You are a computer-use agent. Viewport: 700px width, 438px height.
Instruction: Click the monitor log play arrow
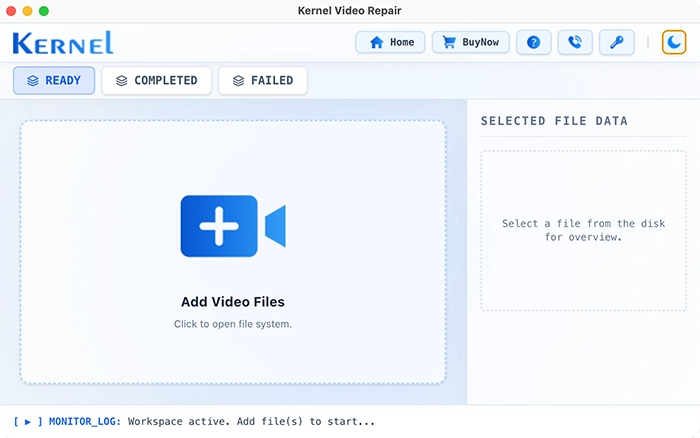coord(28,422)
